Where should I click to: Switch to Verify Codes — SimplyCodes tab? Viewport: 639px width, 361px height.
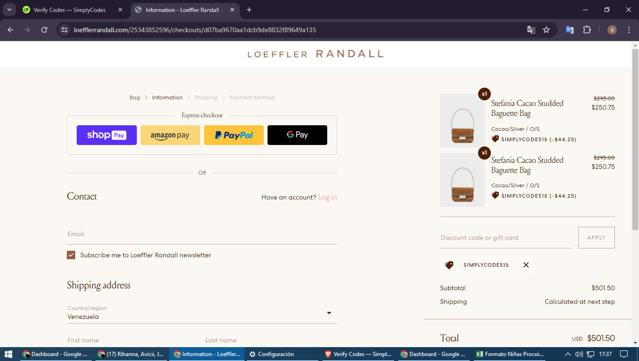(x=69, y=10)
